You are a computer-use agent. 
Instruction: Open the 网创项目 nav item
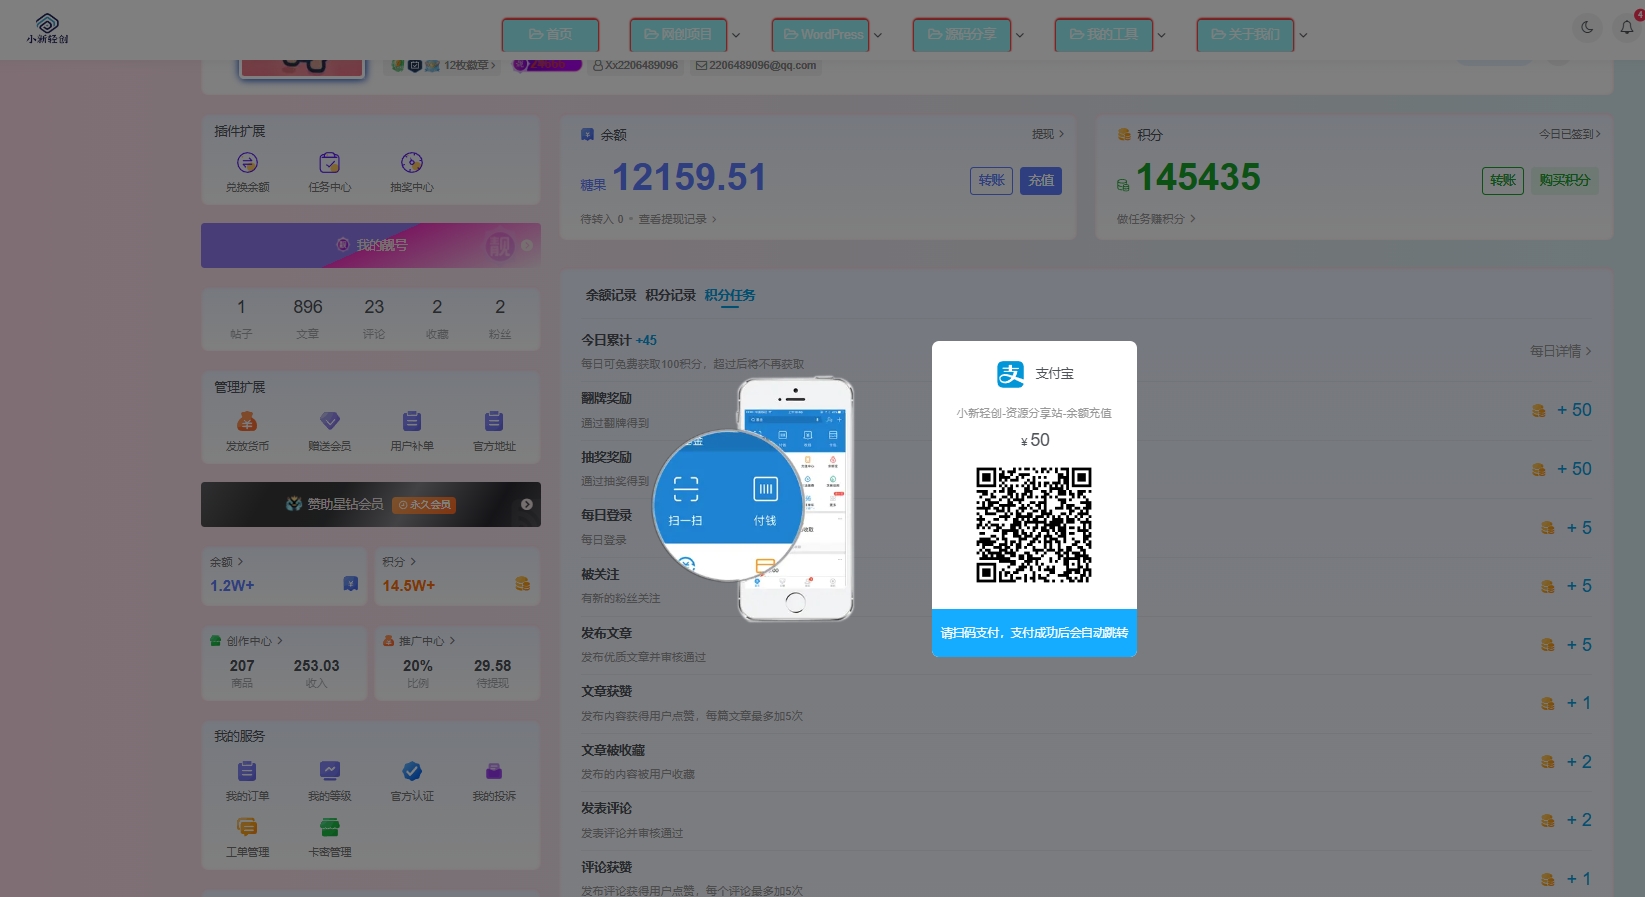pos(678,34)
